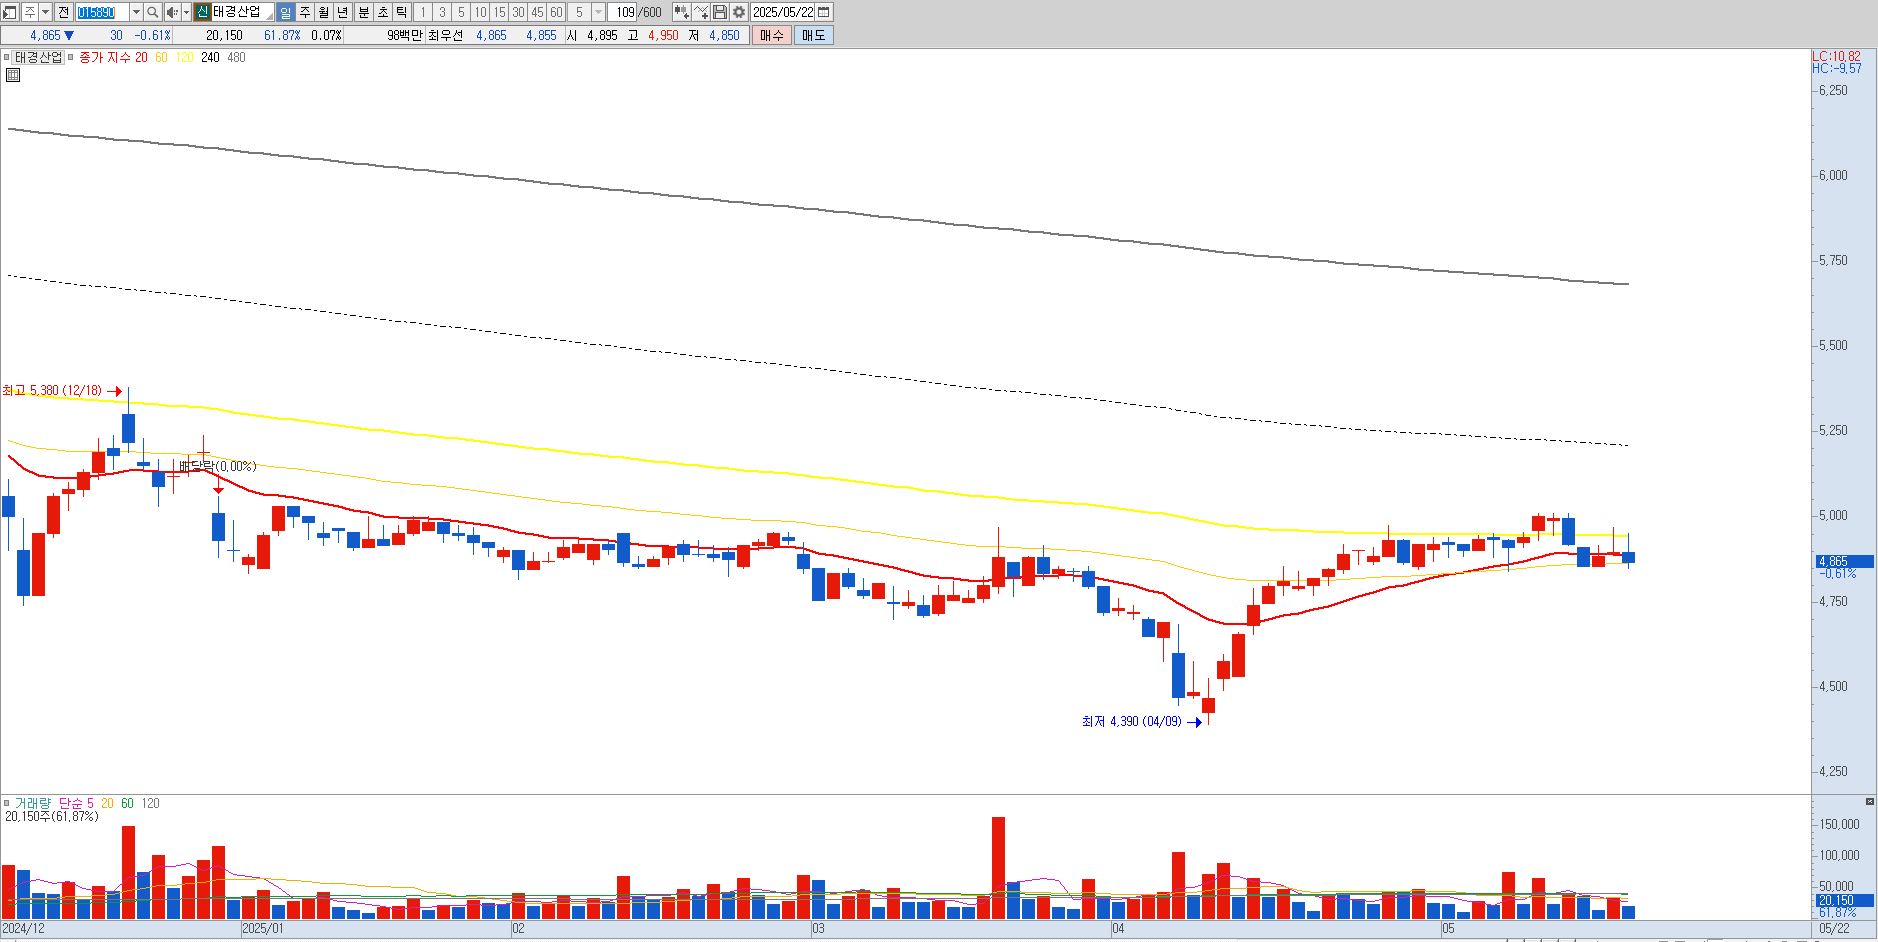Click the 매수 buy button
The image size is (1878, 942).
click(772, 35)
